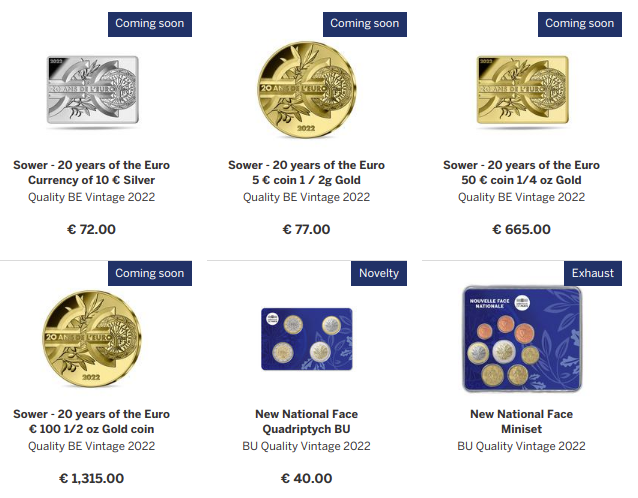638x498 pixels.
Task: Click the € 40.00 Quadriptych price
Action: (306, 478)
